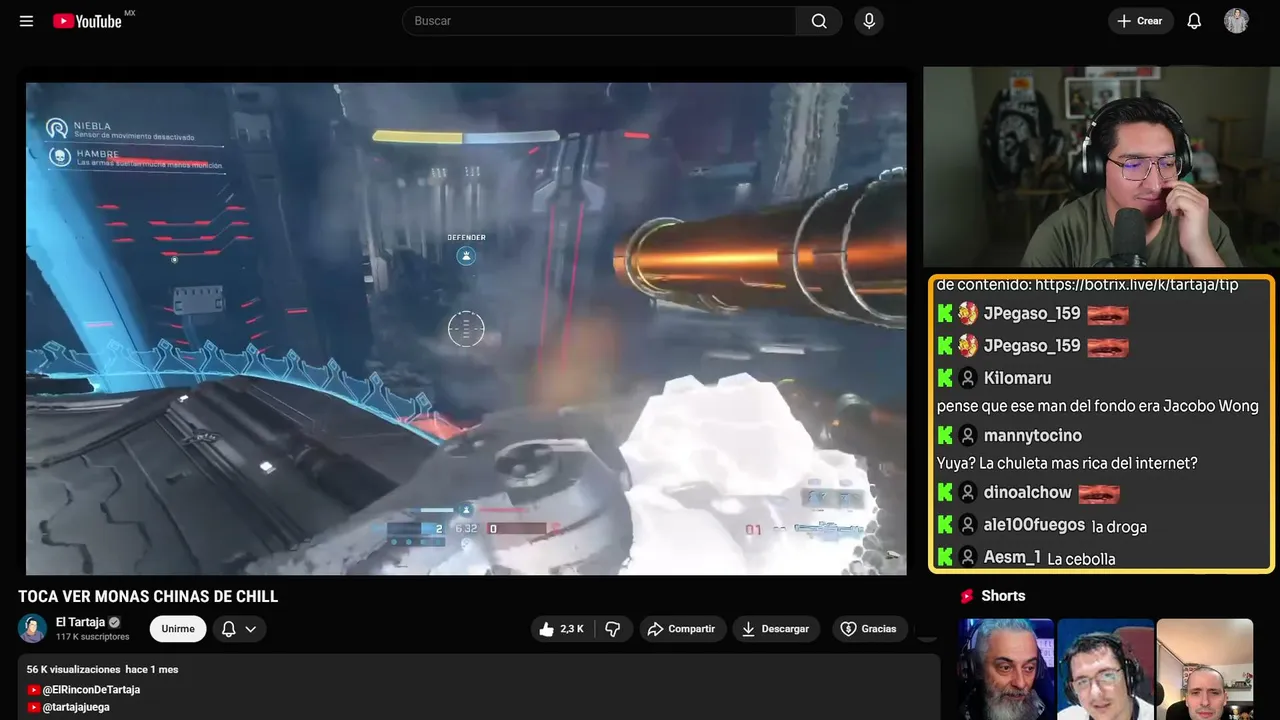Click the verified badge beside El Tartaja
This screenshot has height=720, width=1280.
tap(114, 622)
